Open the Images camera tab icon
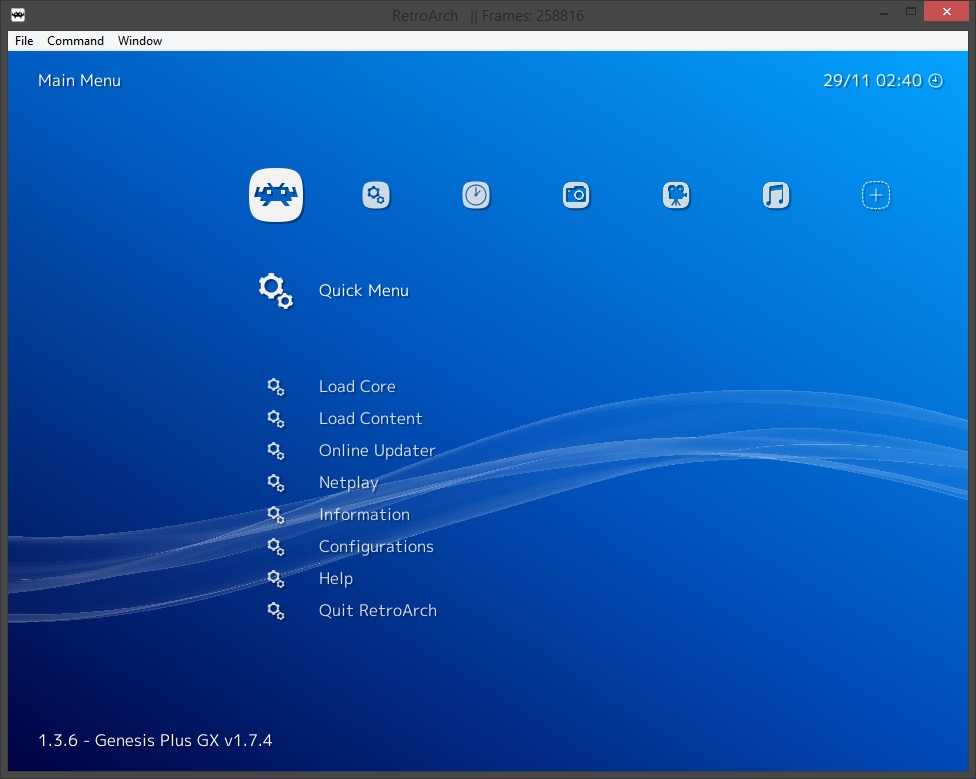Viewport: 976px width, 779px height. coord(576,195)
